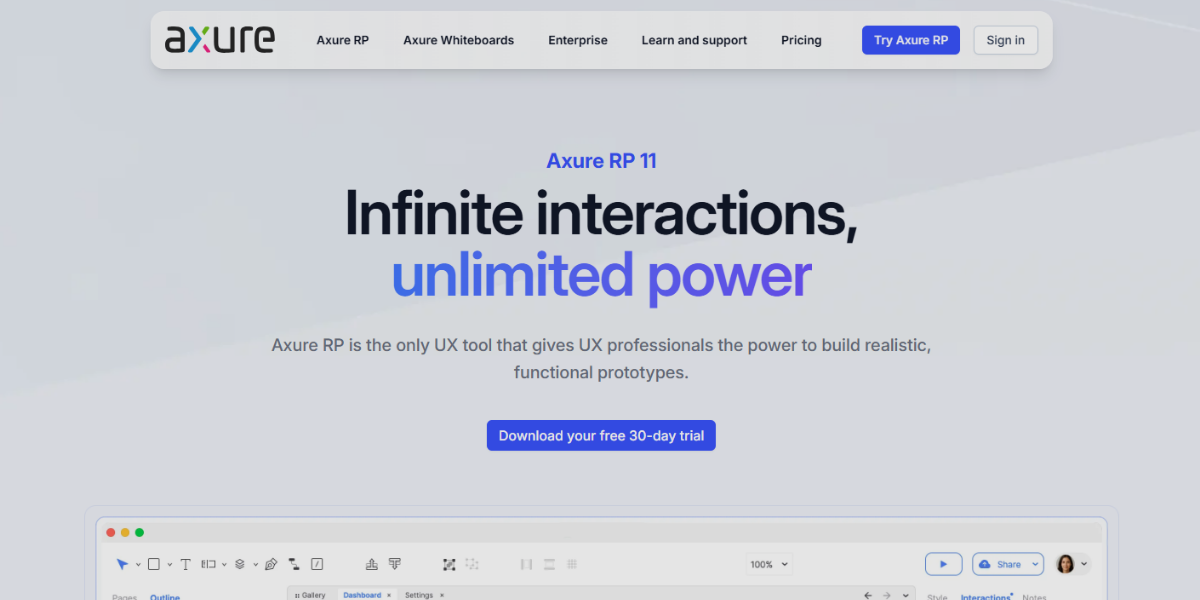Click the blue preview play button

coord(943,563)
